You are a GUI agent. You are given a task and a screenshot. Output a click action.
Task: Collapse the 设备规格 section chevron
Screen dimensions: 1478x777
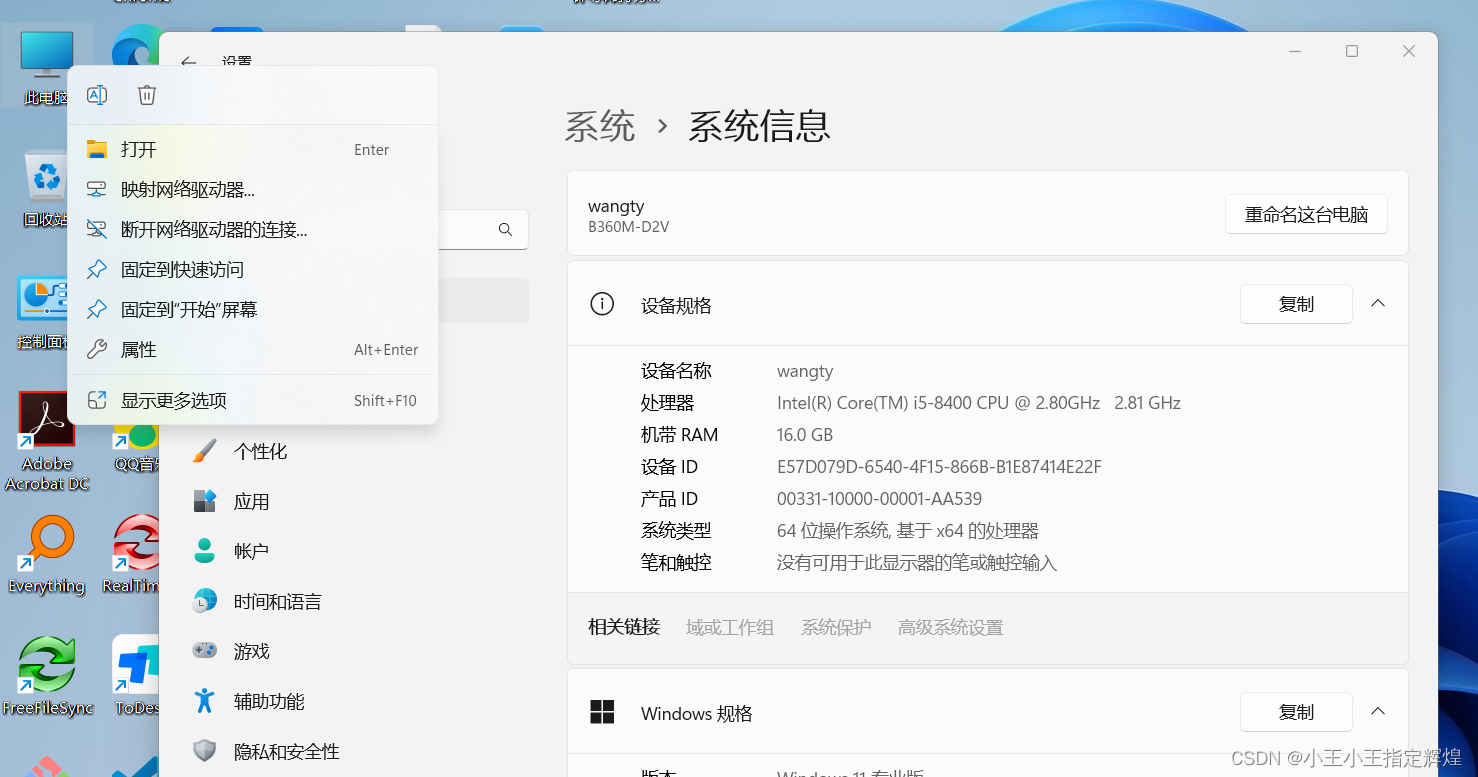tap(1378, 303)
